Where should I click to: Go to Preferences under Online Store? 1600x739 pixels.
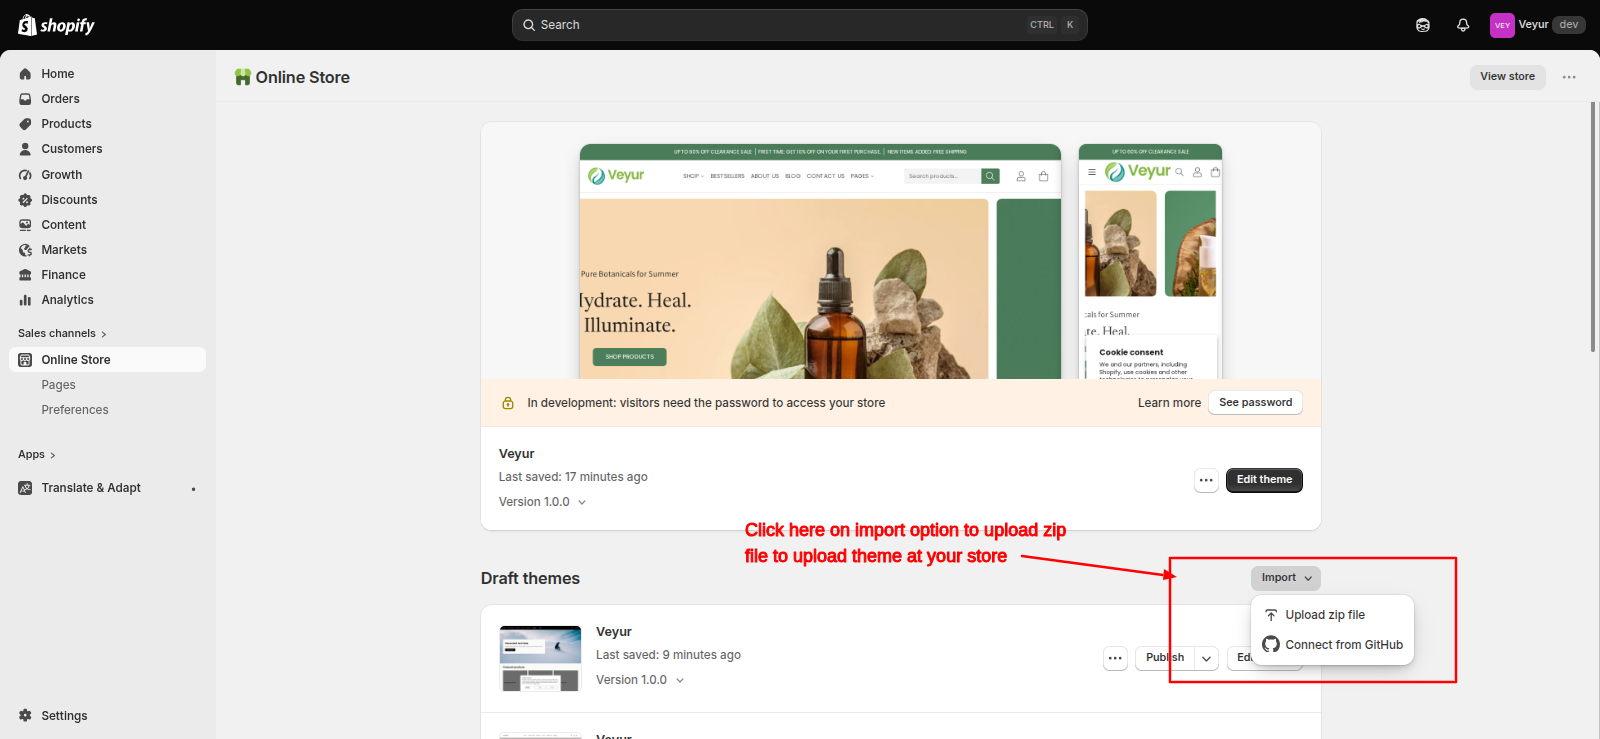point(75,410)
